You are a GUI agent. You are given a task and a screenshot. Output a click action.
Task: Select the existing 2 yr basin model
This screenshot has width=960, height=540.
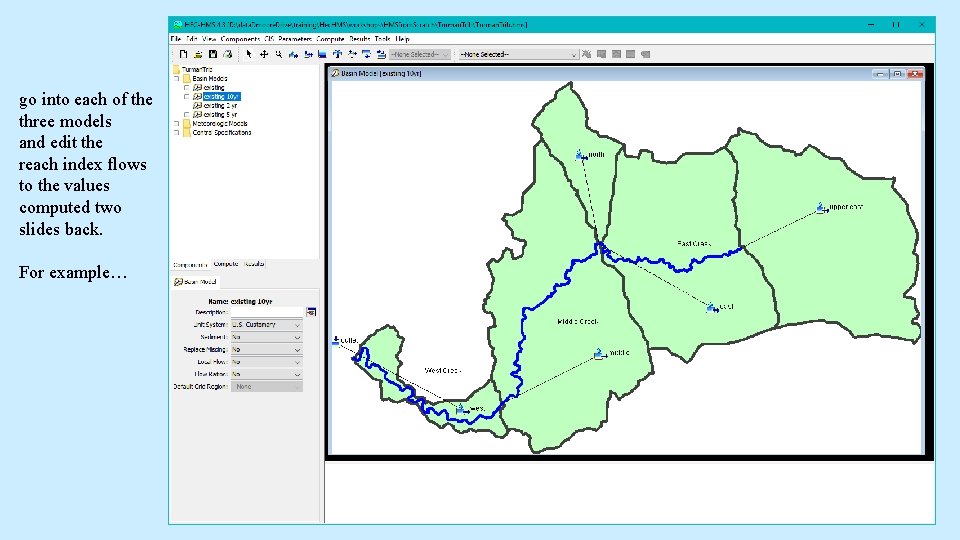click(220, 105)
